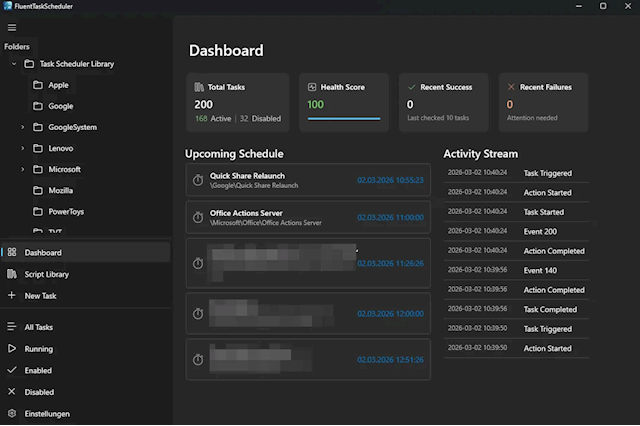Click the Running play icon
640x426 pixels.
tap(12, 349)
